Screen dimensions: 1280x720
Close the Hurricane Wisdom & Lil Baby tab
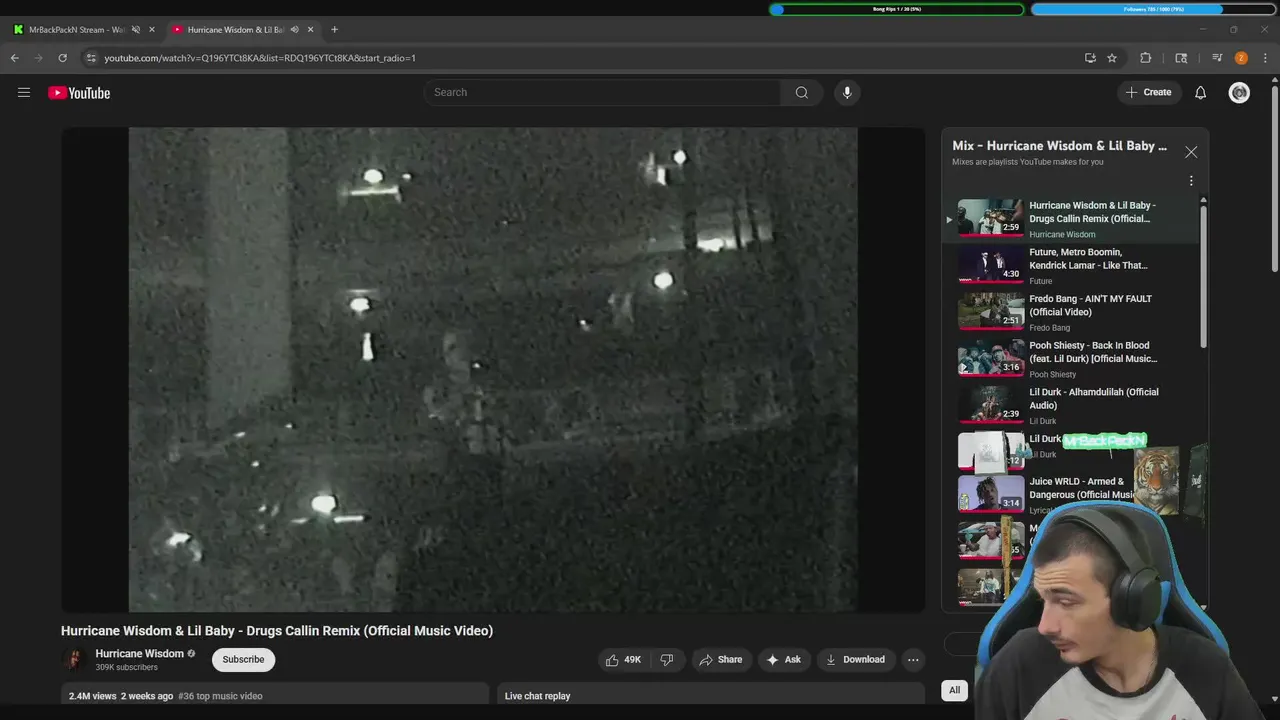[x=310, y=29]
